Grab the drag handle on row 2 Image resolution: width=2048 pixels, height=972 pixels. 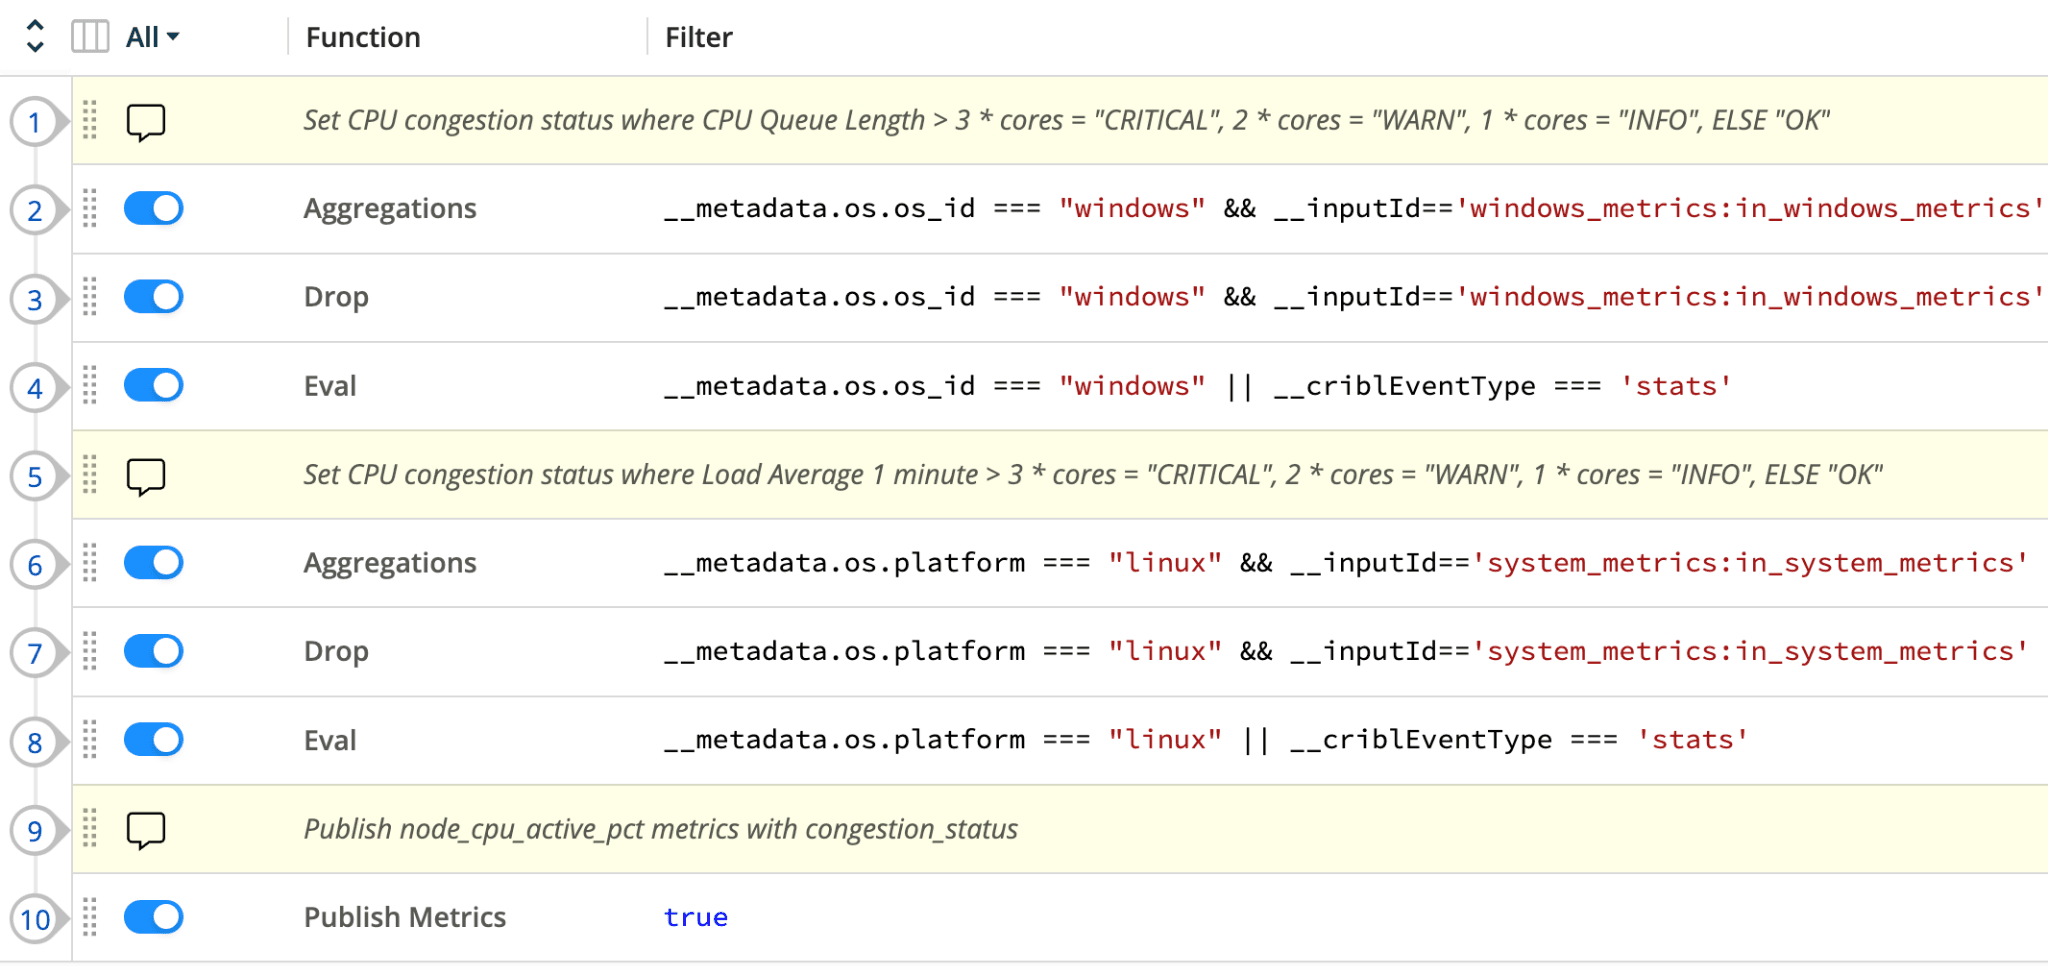pos(90,209)
